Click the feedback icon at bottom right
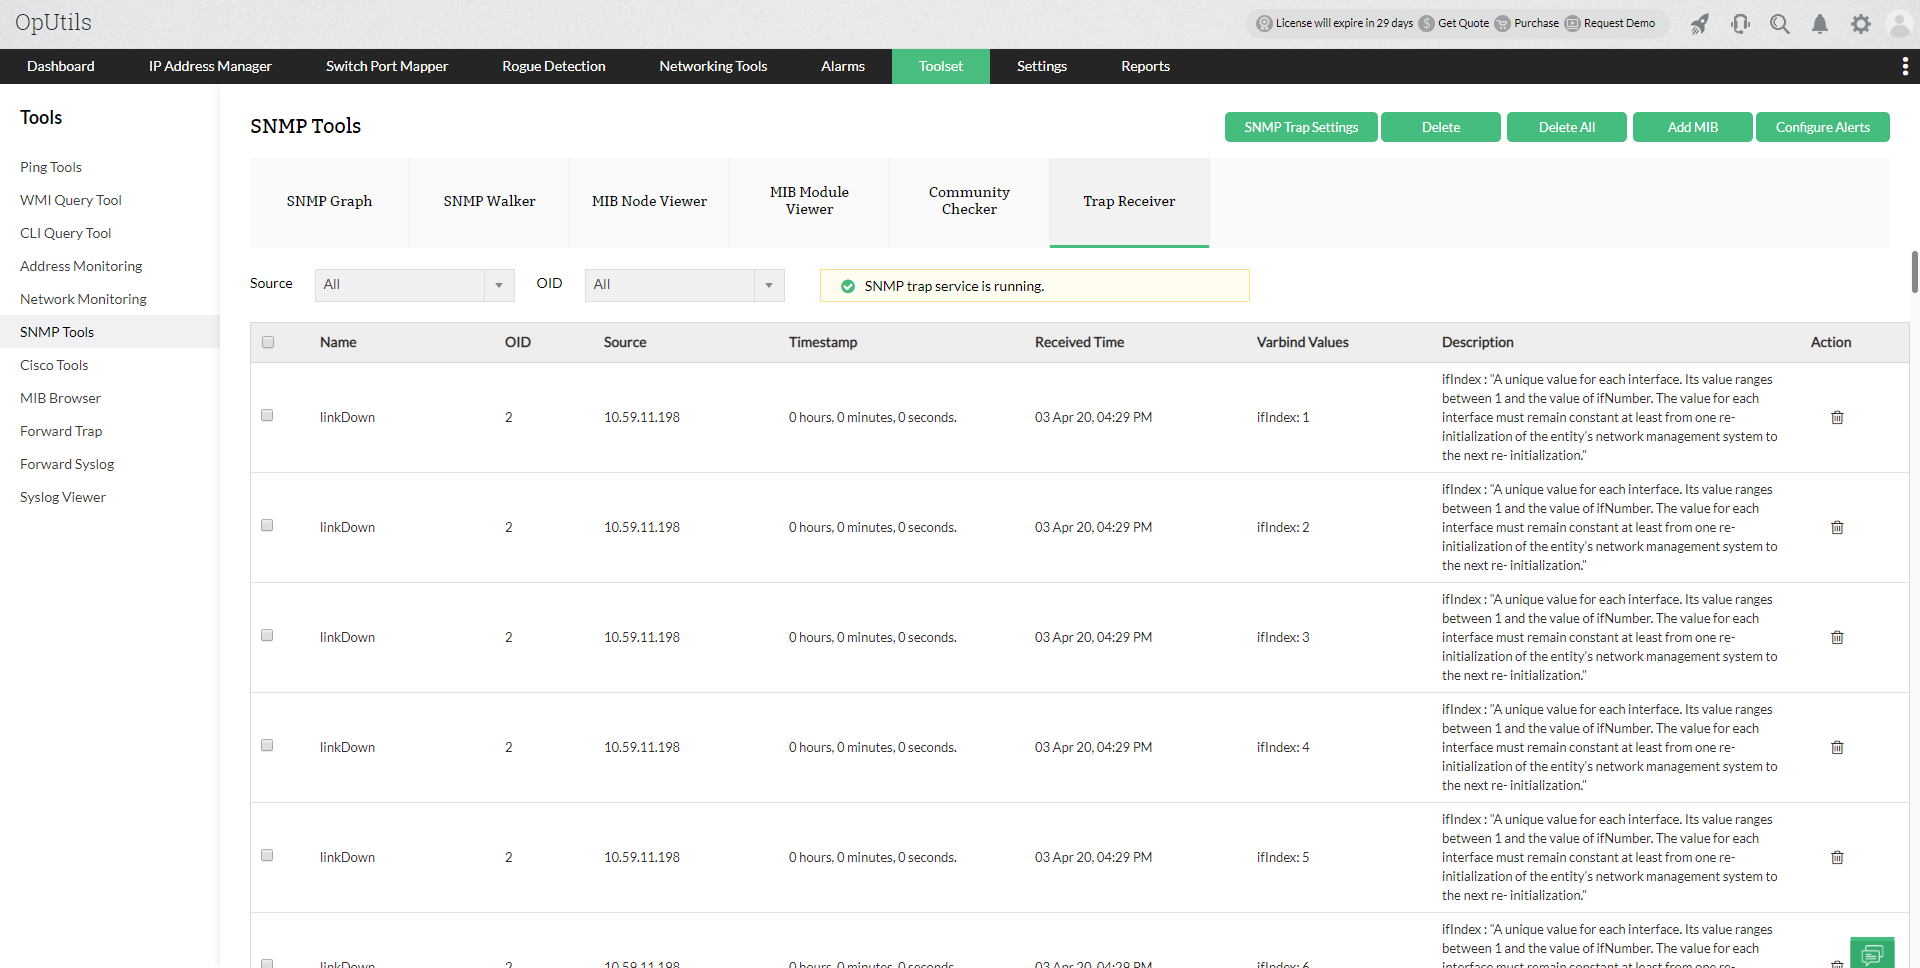This screenshot has width=1920, height=968. pyautogui.click(x=1872, y=952)
